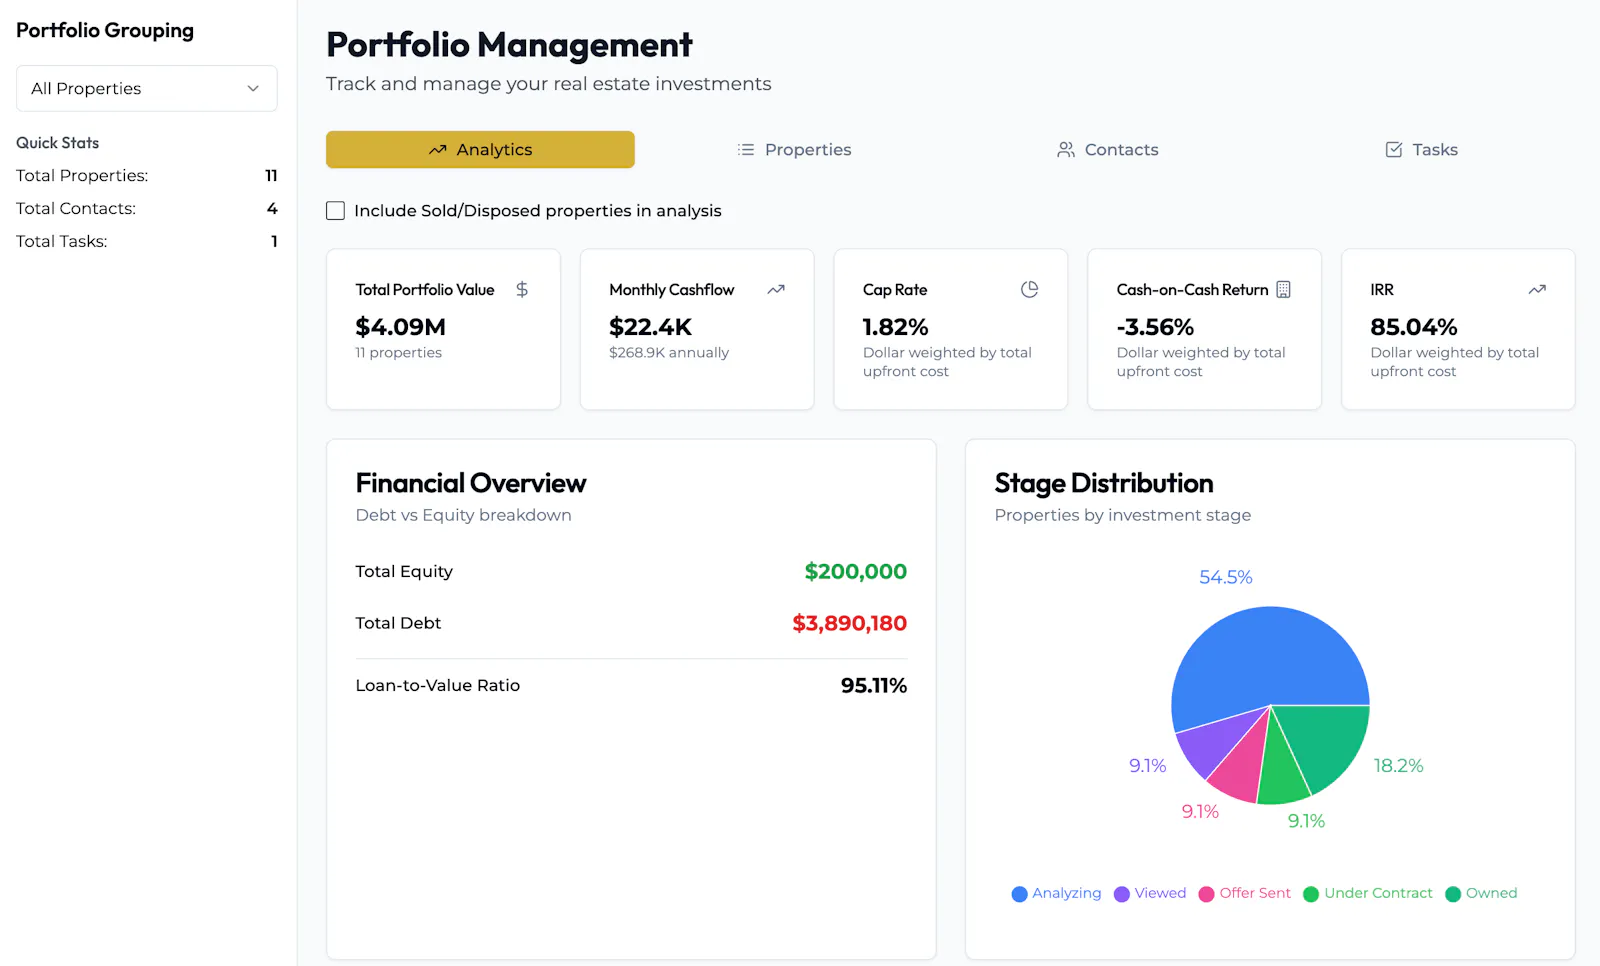The width and height of the screenshot is (1600, 966).
Task: Click the 95.11% Loan-to-Value figure
Action: click(x=873, y=686)
